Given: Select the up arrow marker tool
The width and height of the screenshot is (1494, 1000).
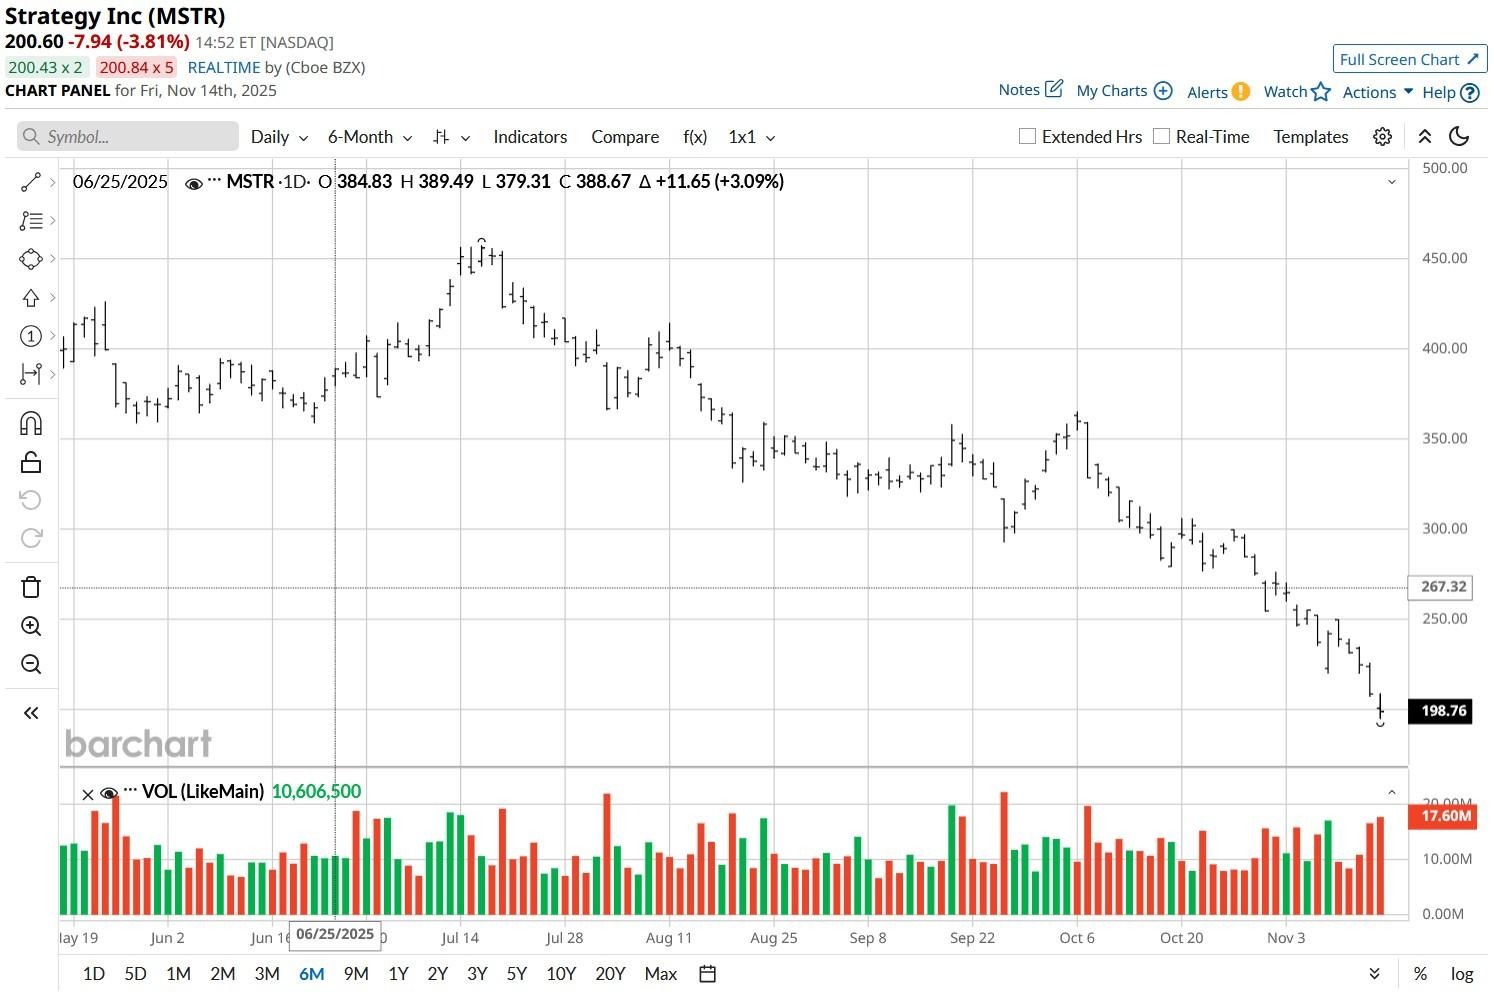Looking at the screenshot, I should pyautogui.click(x=31, y=298).
